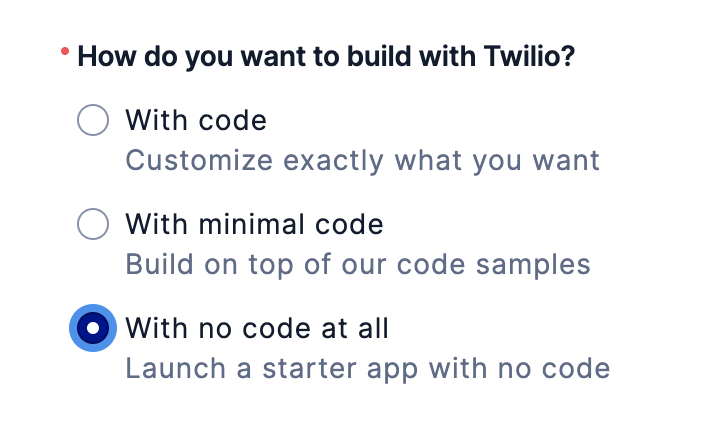Click the "With no code at all" label

tap(257, 328)
